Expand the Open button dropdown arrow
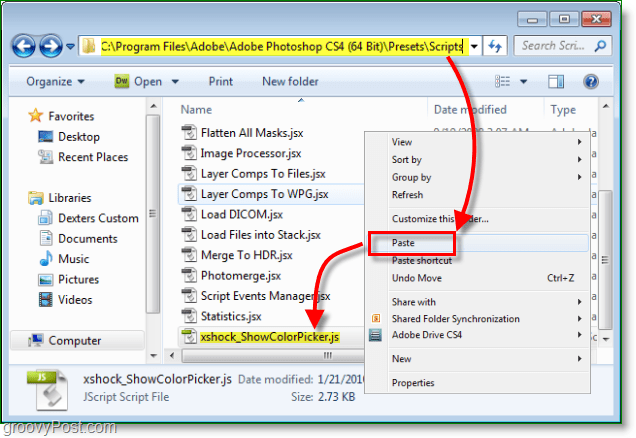 [x=175, y=82]
